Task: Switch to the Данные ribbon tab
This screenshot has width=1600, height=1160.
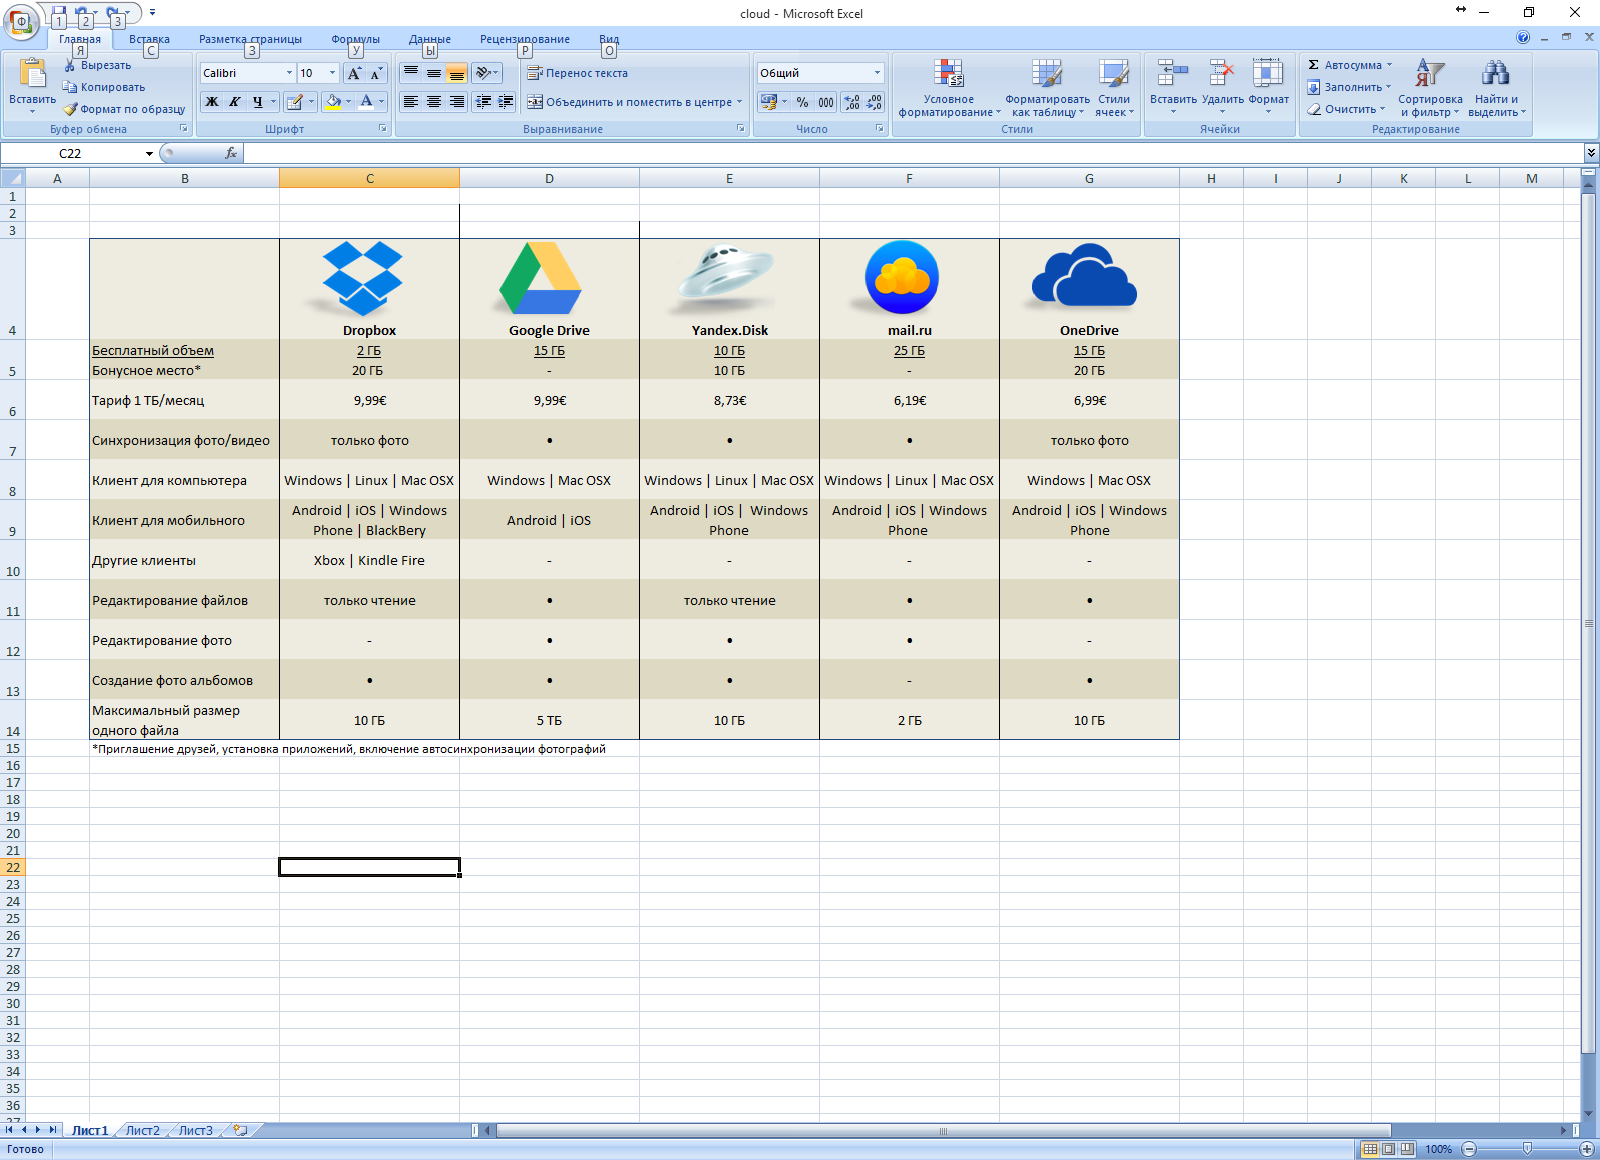Action: 430,39
